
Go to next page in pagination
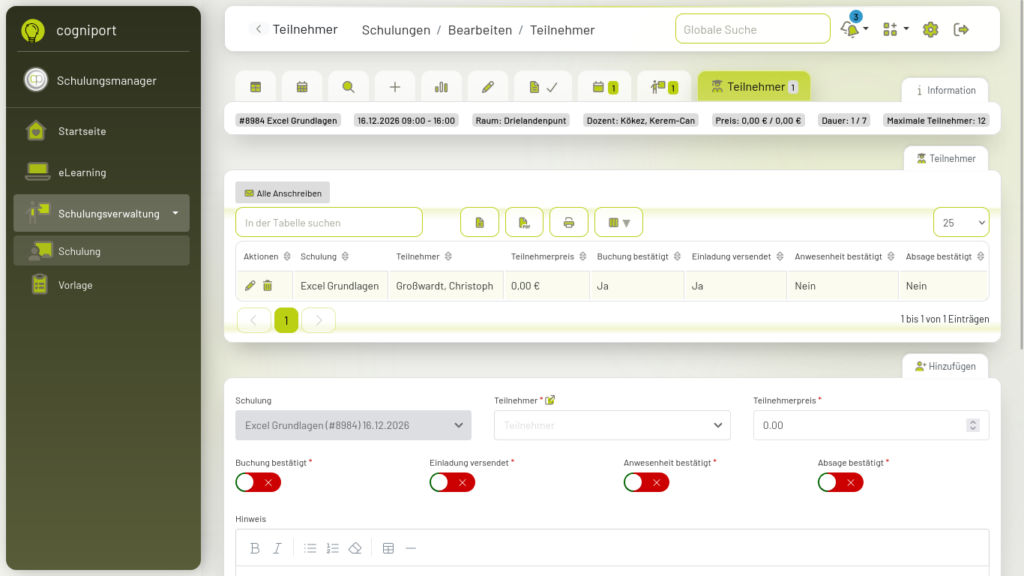[319, 321]
